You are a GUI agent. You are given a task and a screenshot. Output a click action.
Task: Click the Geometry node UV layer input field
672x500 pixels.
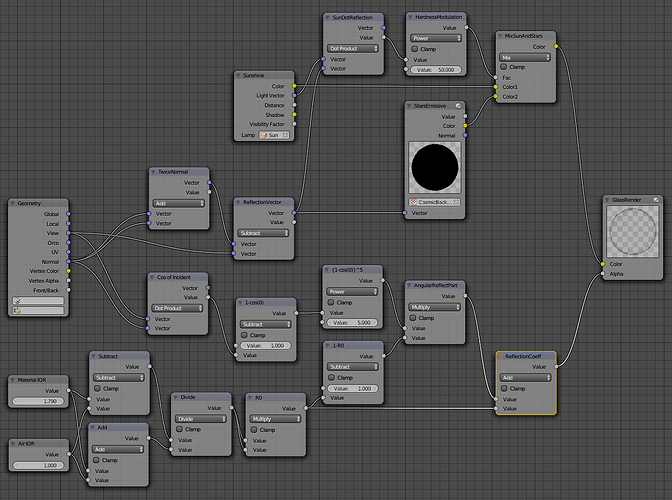[38, 300]
